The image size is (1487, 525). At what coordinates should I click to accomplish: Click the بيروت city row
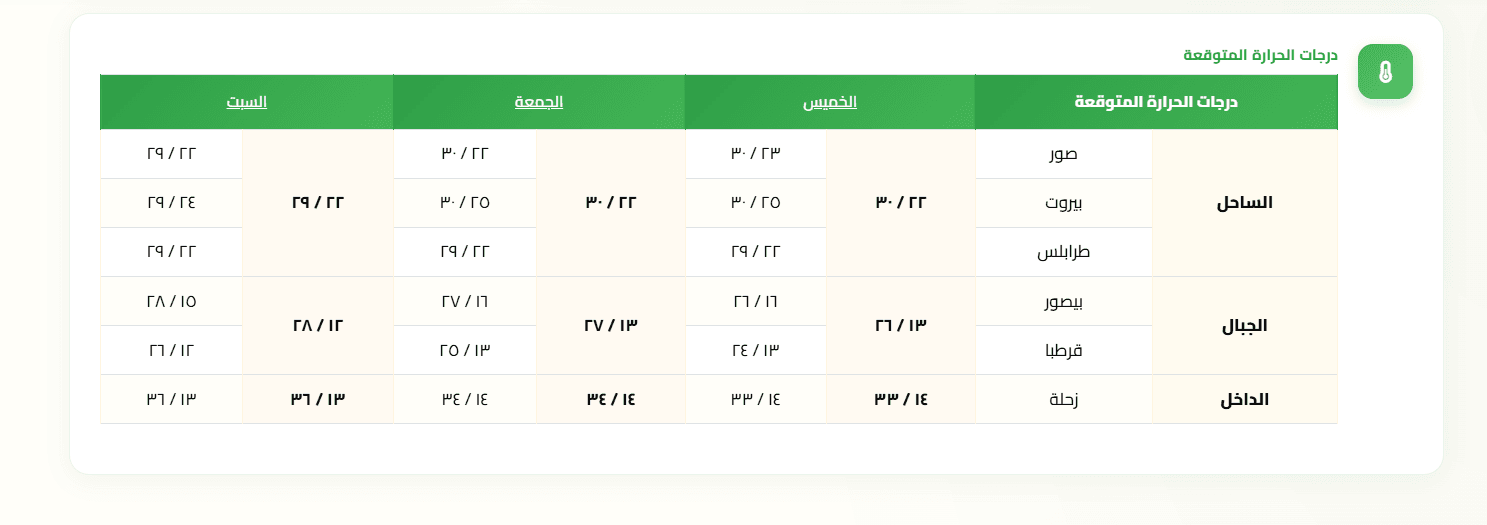pos(1064,203)
